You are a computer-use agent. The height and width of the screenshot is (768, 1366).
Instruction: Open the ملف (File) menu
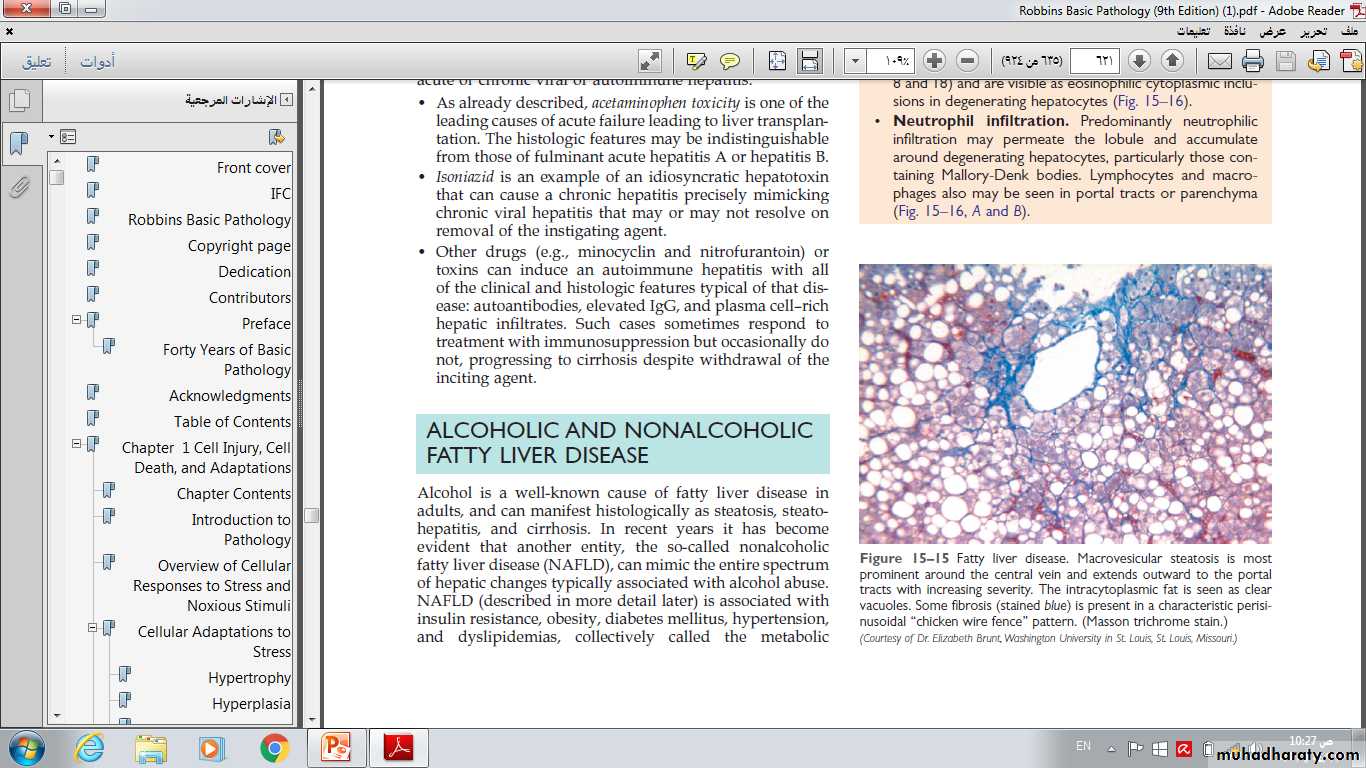(1349, 31)
